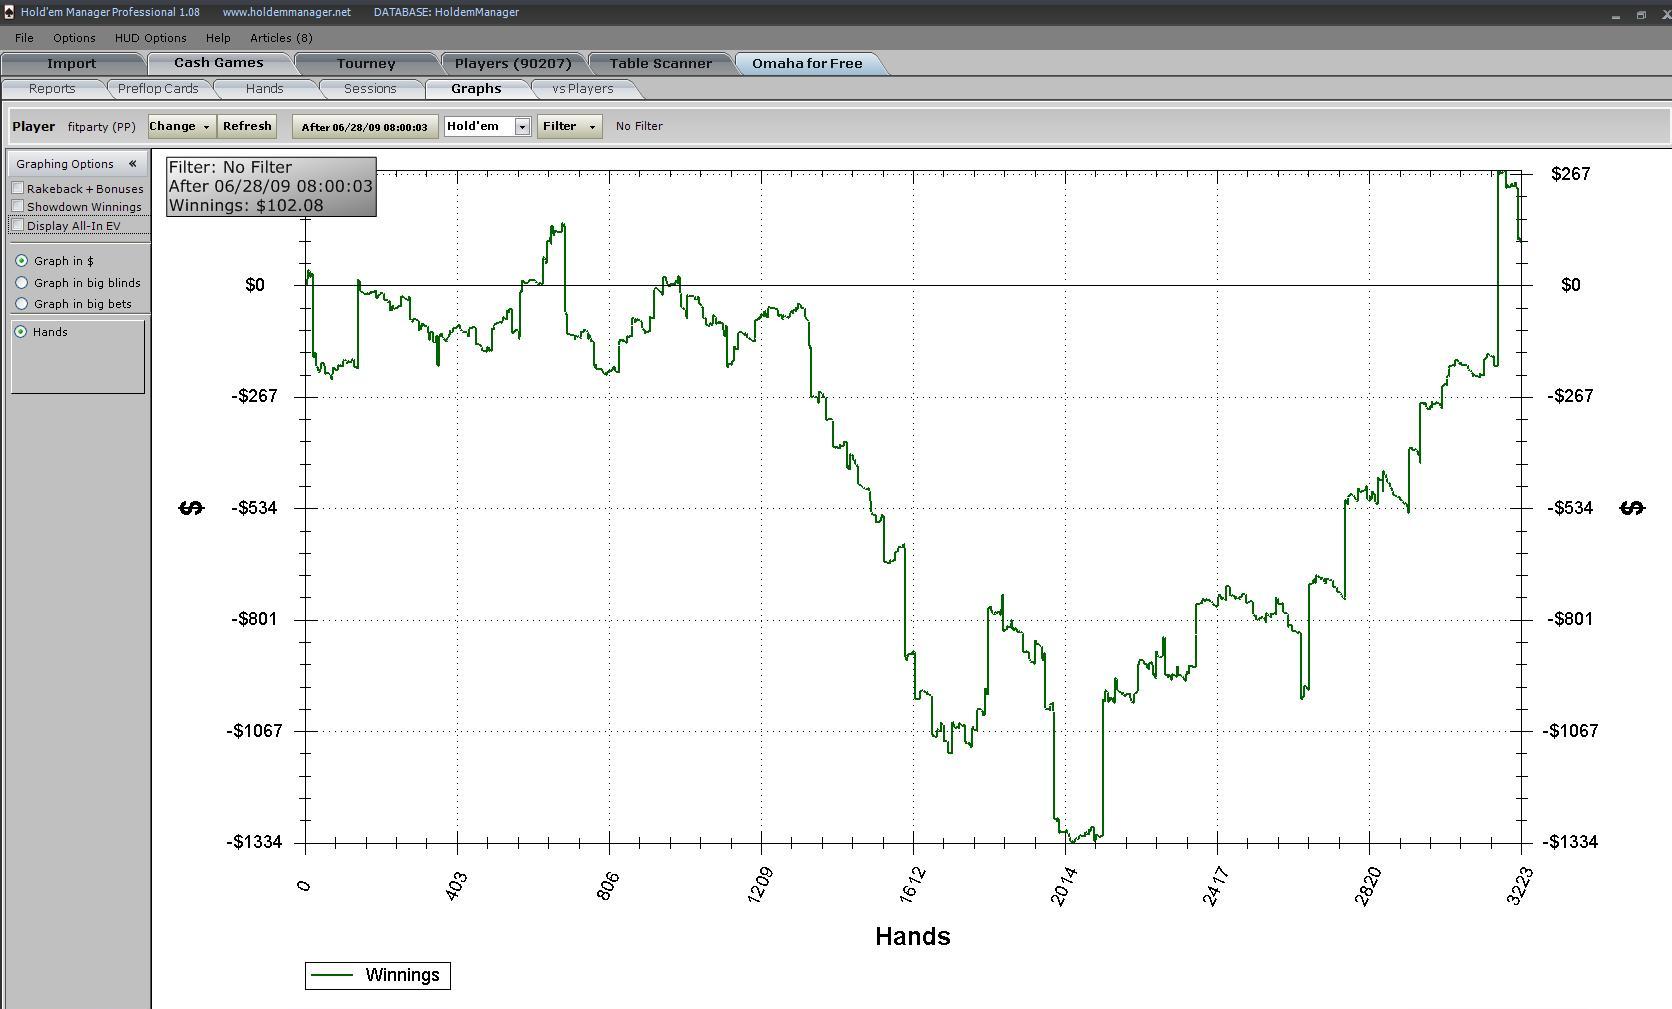Click the www.holdemmanager.net link in title bar
The width and height of the screenshot is (1672, 1009).
[286, 12]
